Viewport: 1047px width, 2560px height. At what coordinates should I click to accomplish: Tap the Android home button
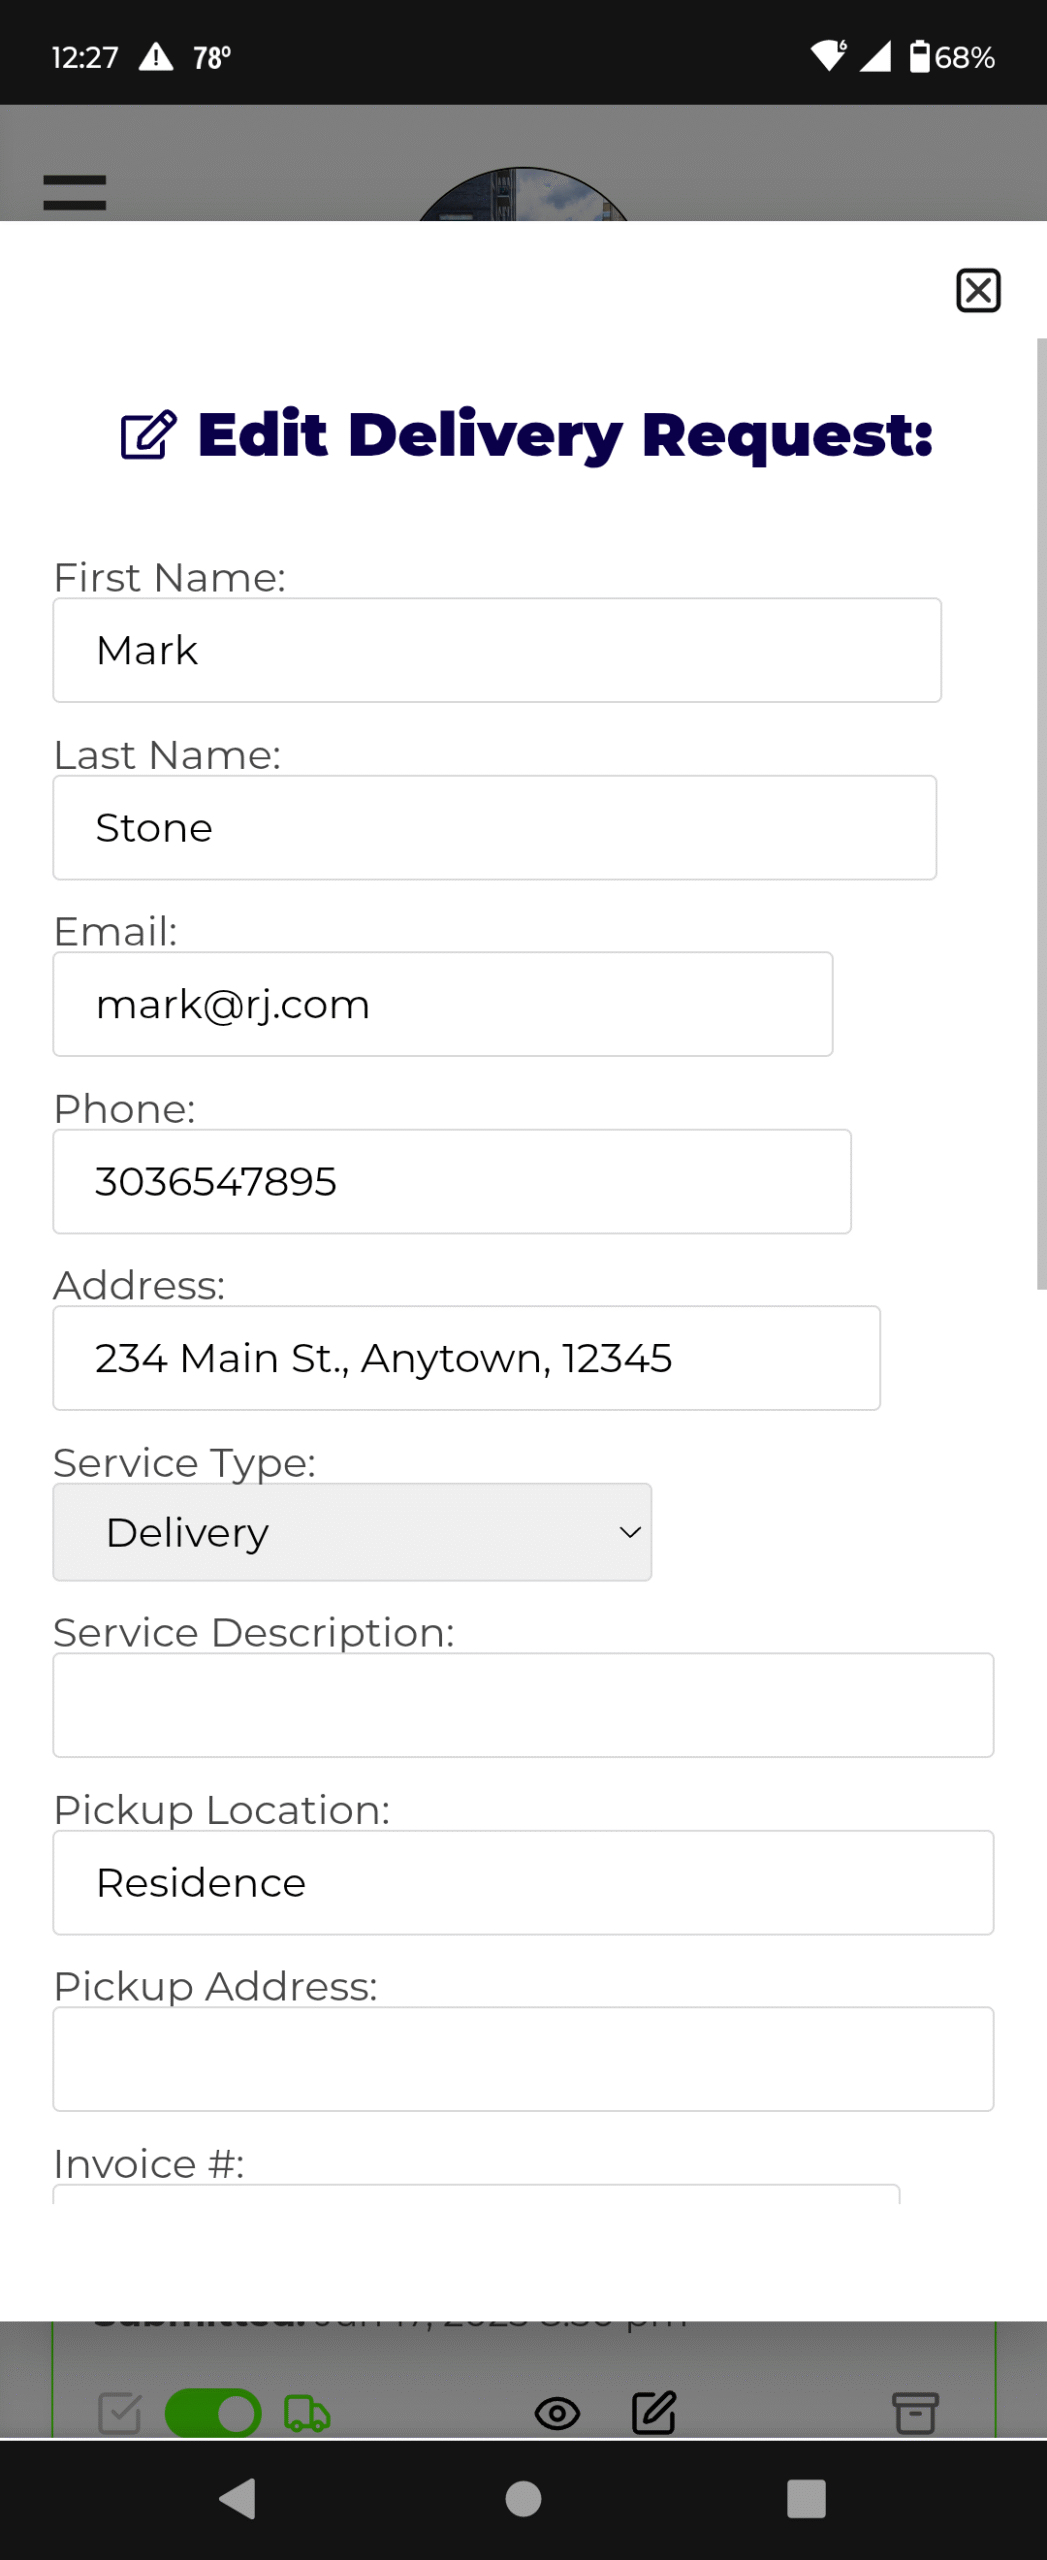tap(523, 2498)
